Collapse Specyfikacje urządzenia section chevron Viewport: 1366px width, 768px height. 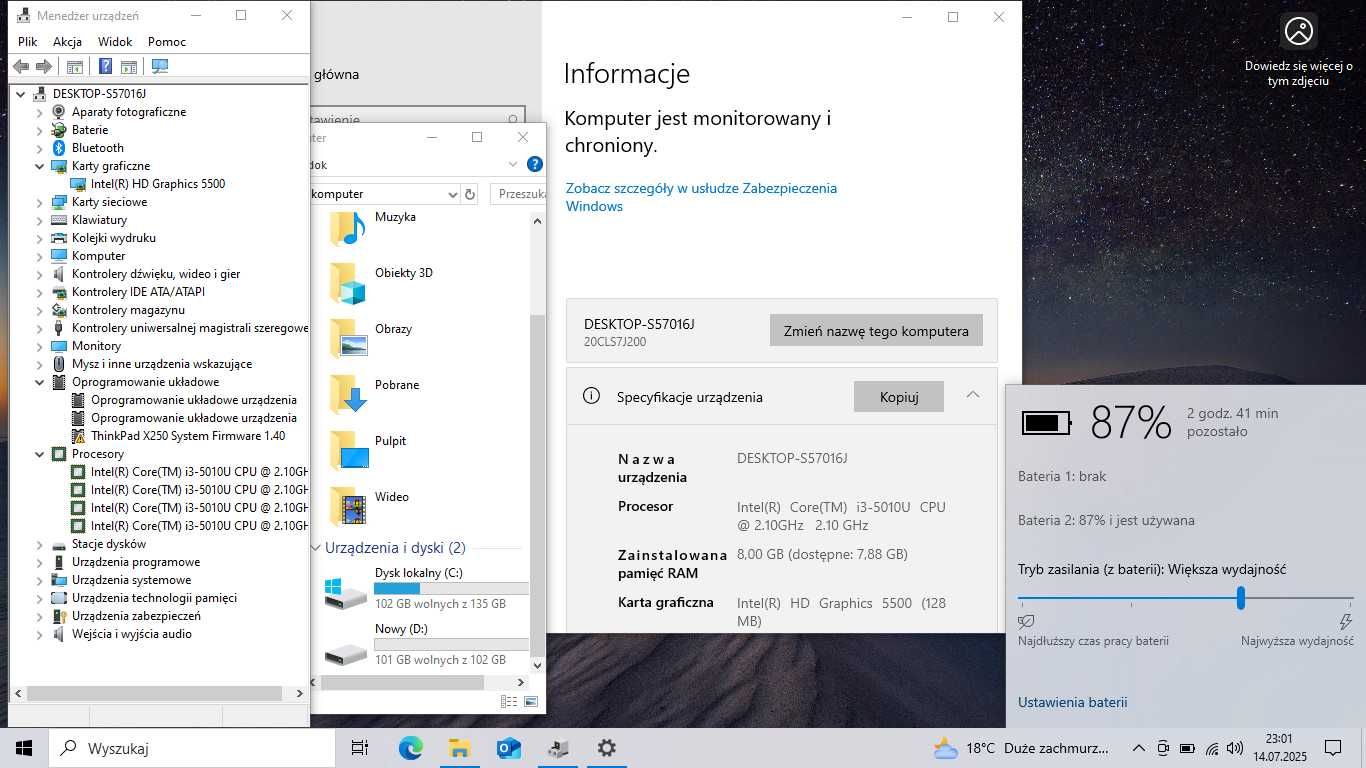973,395
